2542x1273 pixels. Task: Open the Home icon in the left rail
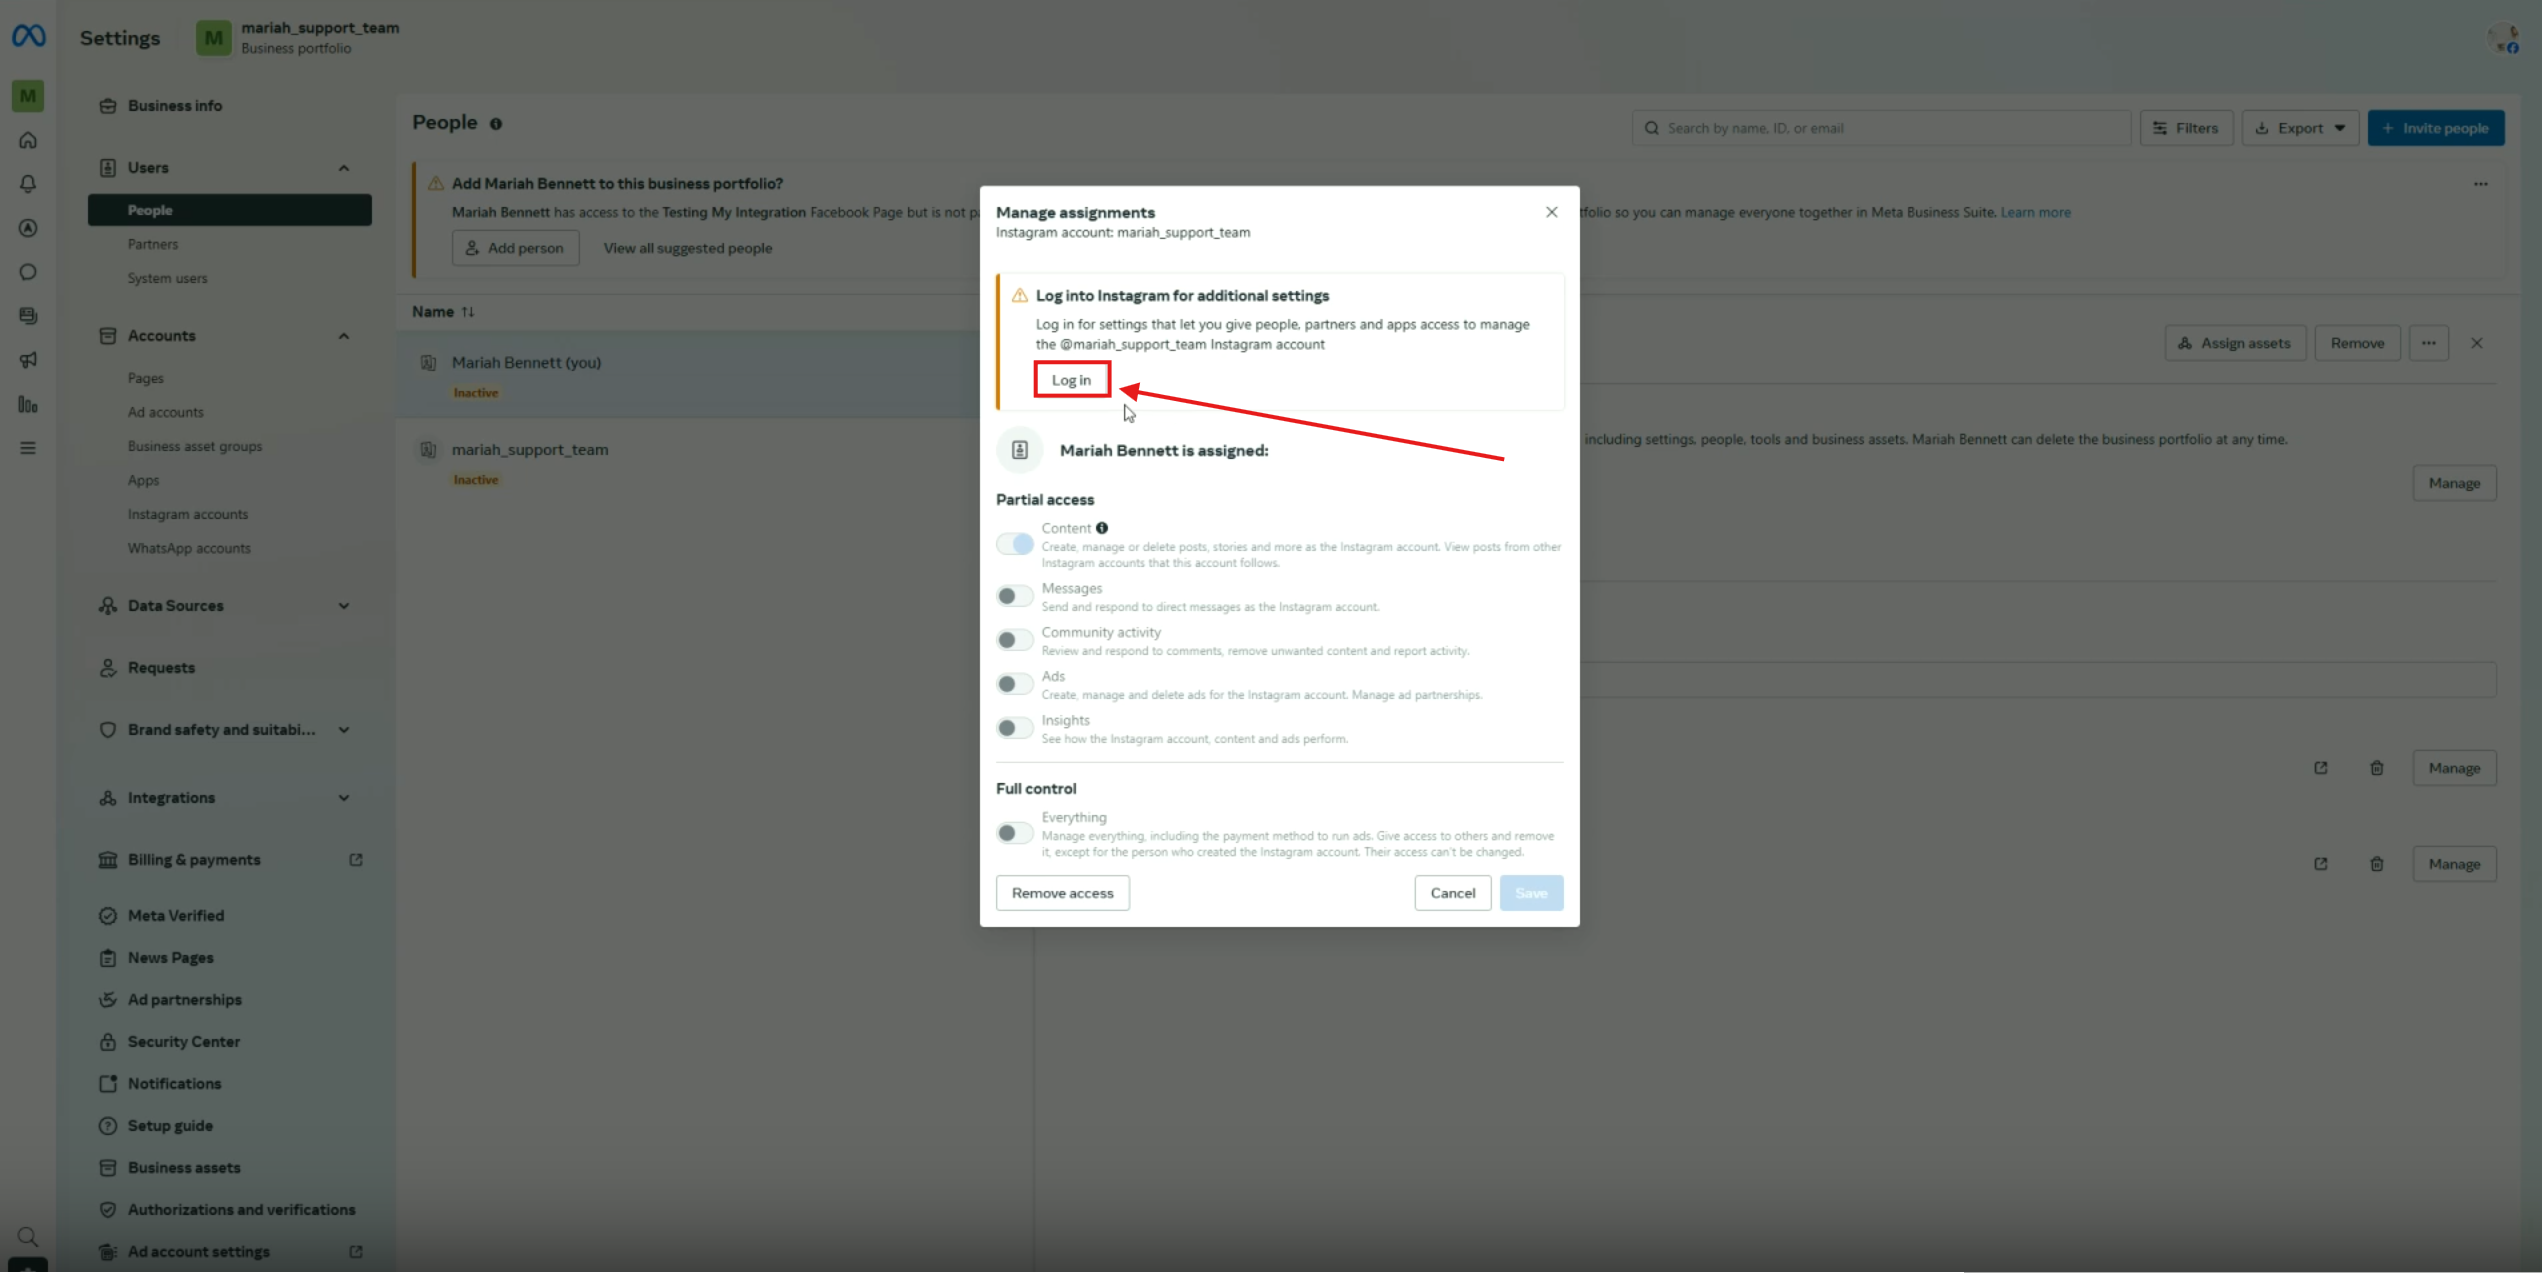click(x=28, y=140)
